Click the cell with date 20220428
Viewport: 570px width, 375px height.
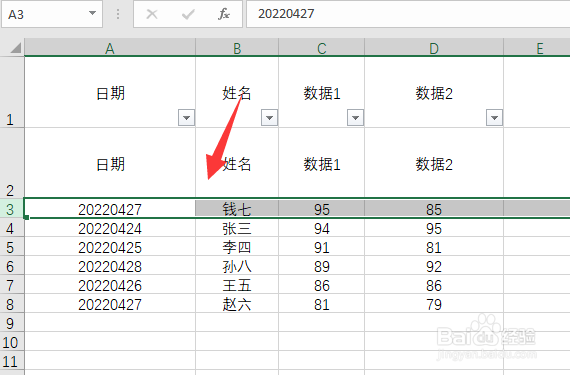[x=110, y=266]
